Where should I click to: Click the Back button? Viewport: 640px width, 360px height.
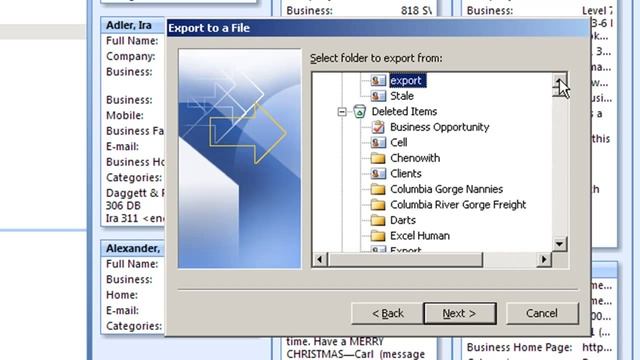(x=387, y=313)
